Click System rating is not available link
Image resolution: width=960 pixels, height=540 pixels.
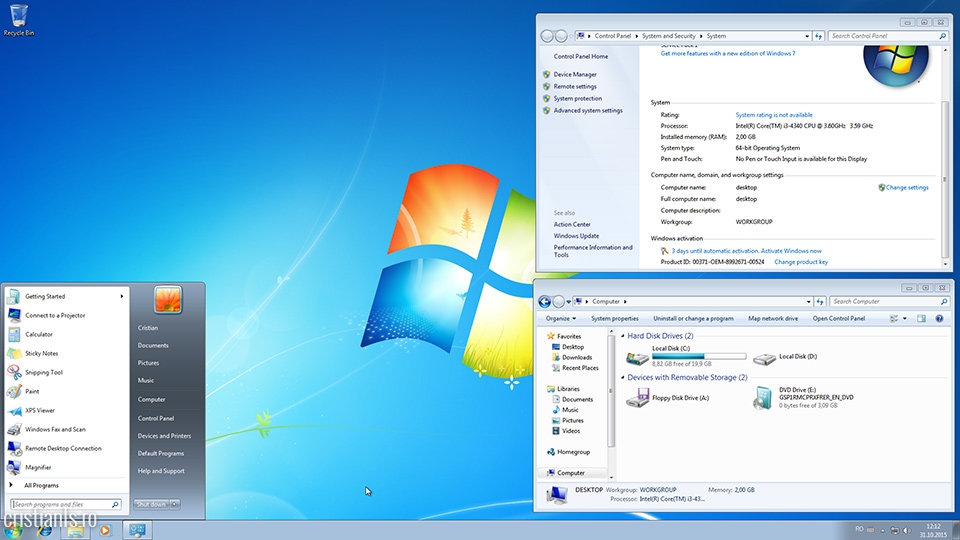coord(774,115)
